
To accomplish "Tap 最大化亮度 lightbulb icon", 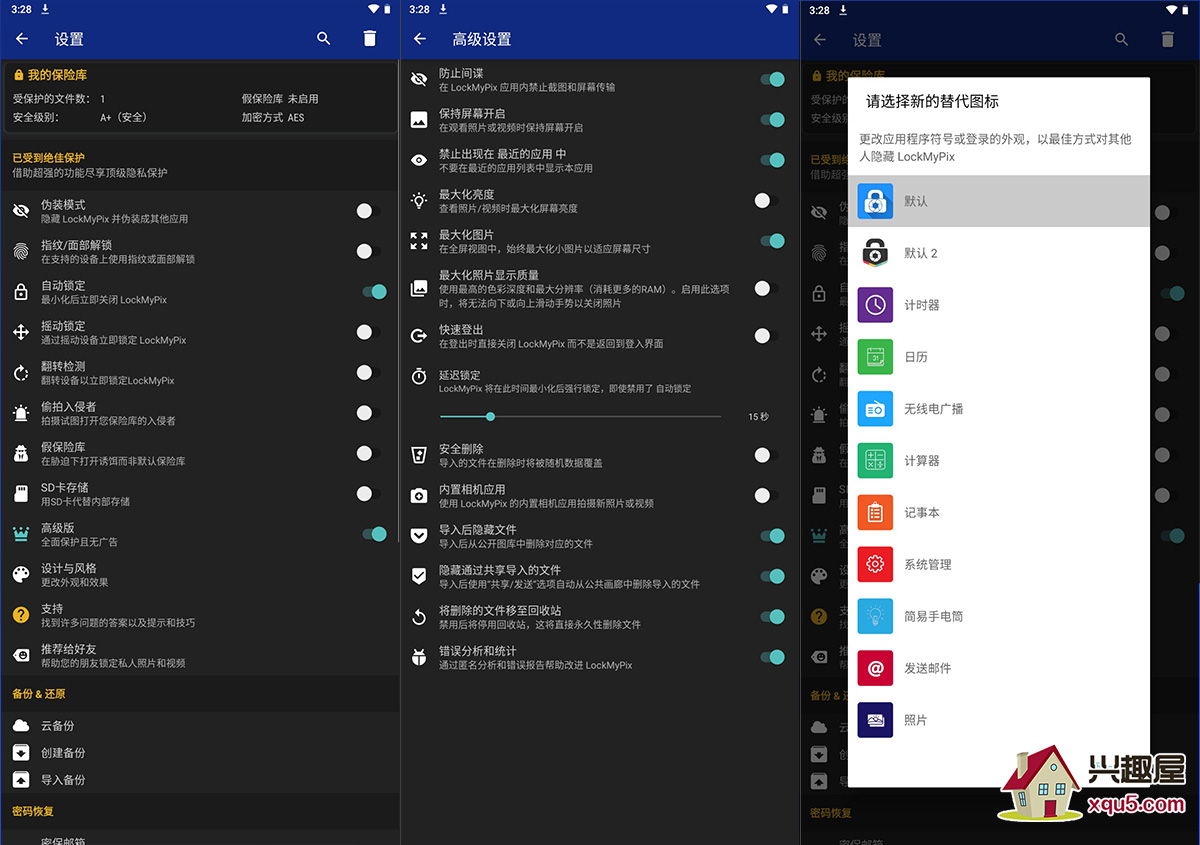I will (419, 201).
